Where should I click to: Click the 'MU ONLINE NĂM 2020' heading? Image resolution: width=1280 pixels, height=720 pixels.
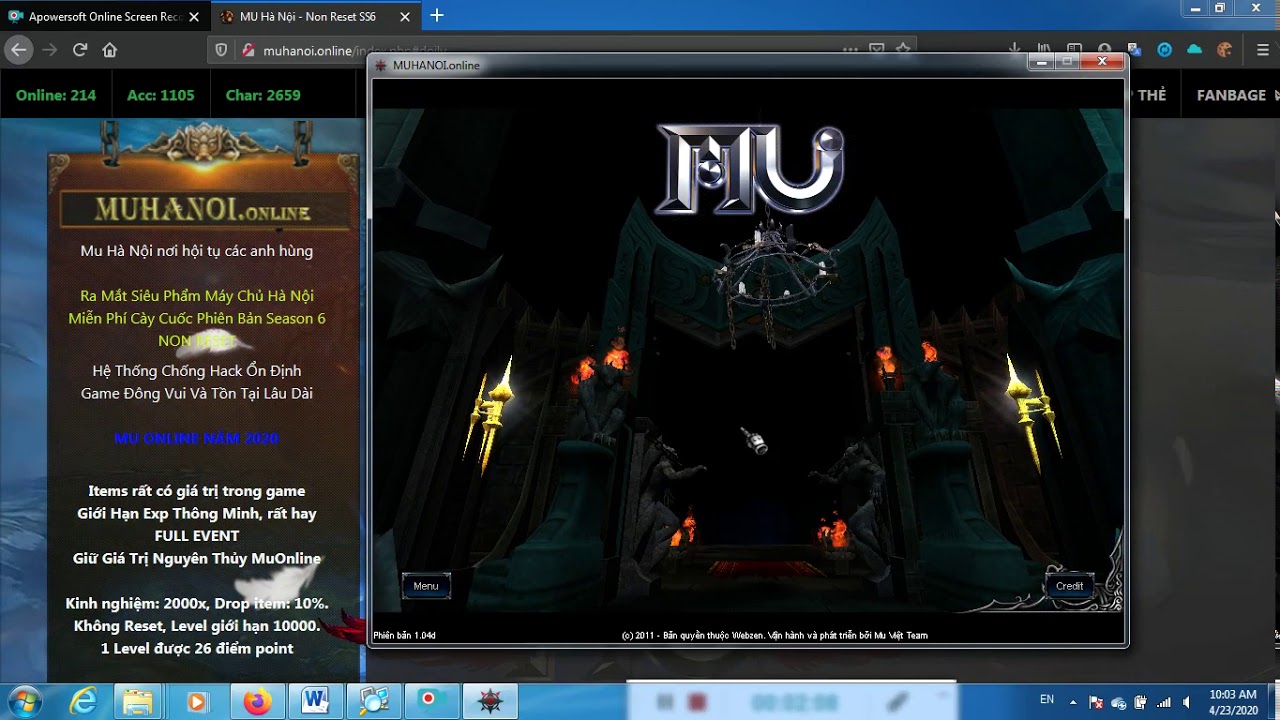[197, 438]
